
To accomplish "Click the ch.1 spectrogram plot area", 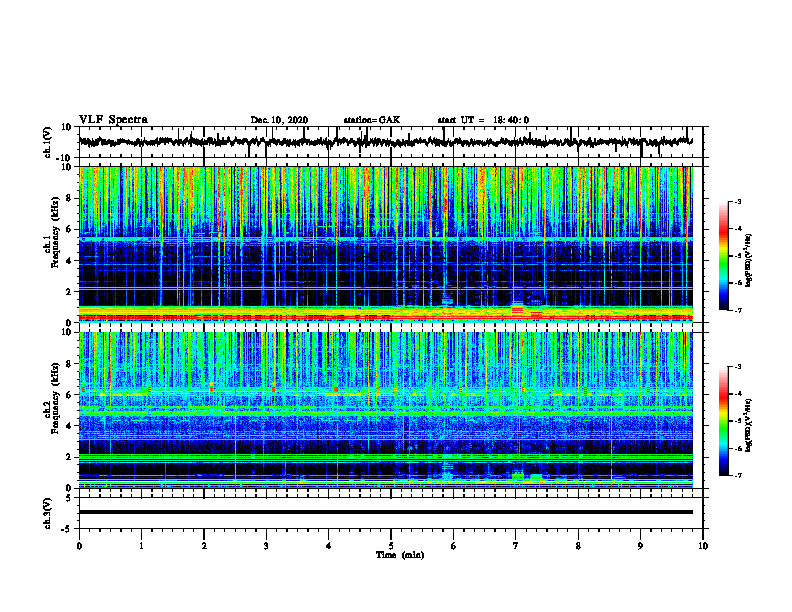I will pyautogui.click(x=386, y=244).
